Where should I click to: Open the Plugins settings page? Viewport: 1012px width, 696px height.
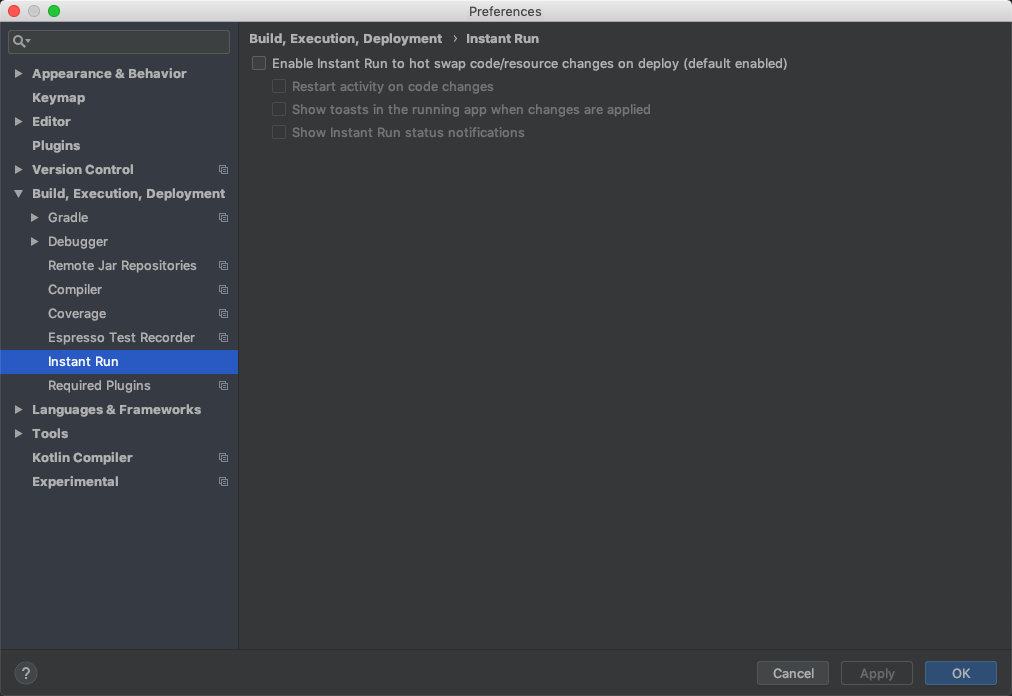tap(56, 145)
